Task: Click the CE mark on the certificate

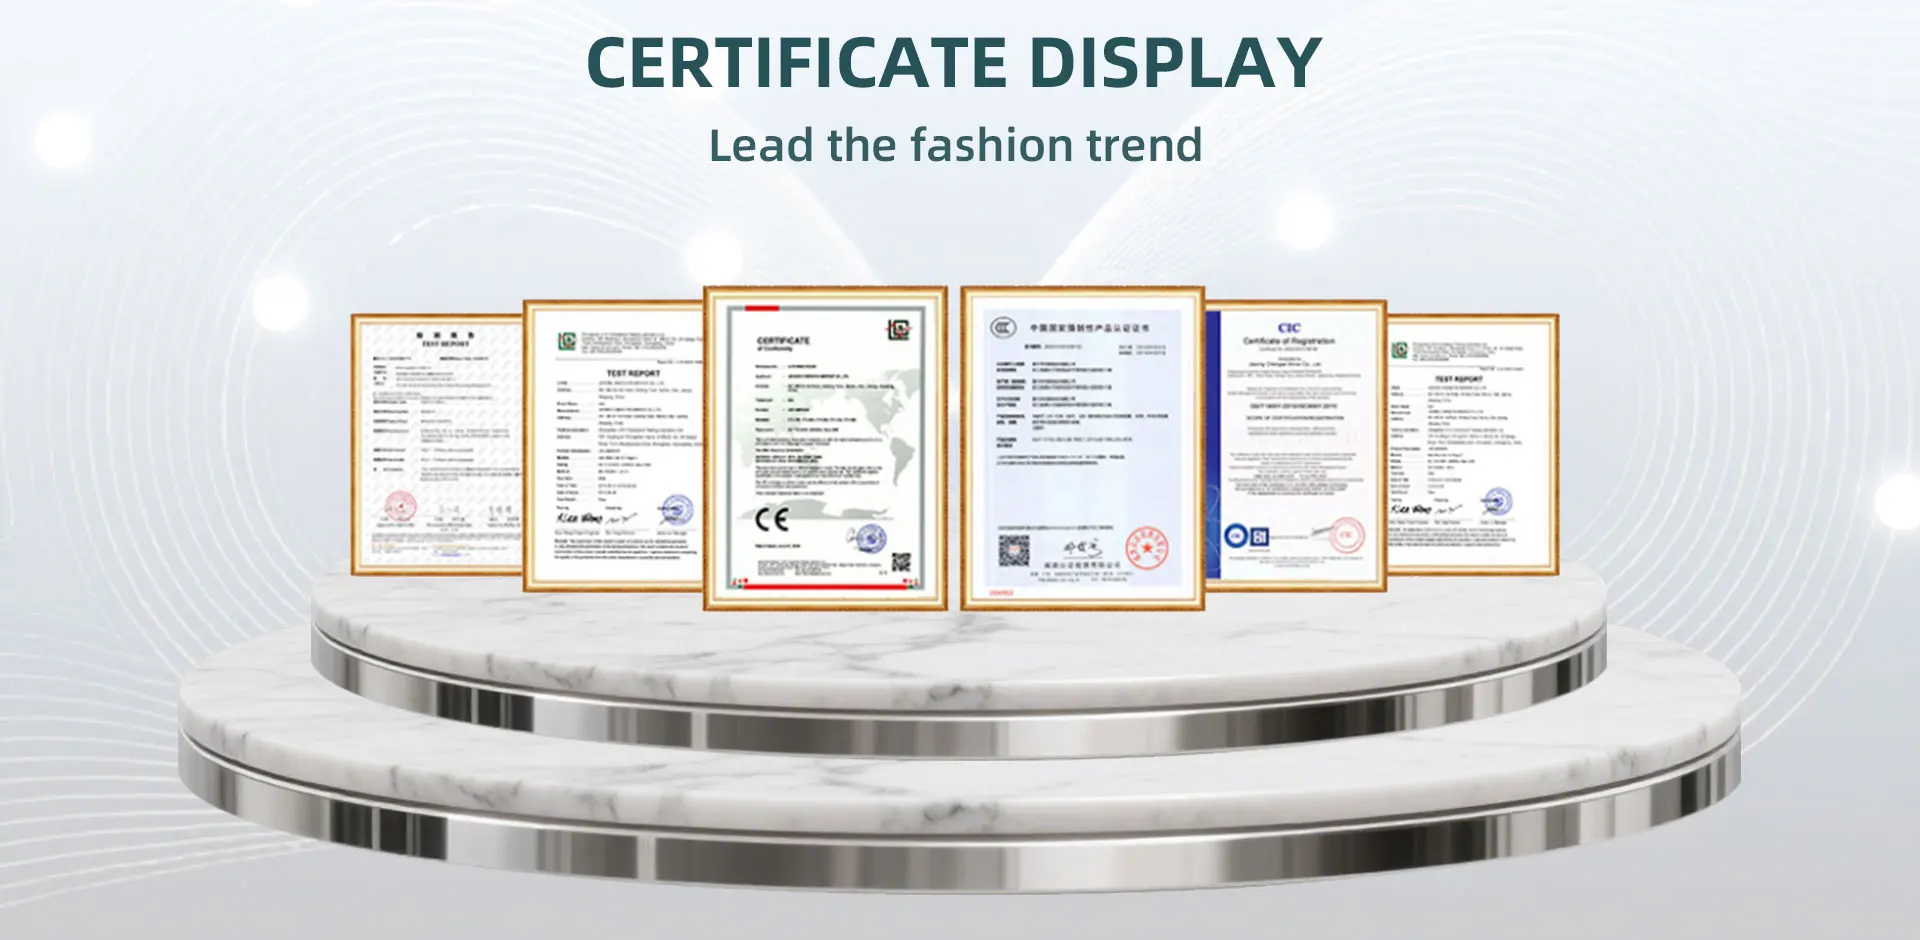Action: pyautogui.click(x=772, y=519)
